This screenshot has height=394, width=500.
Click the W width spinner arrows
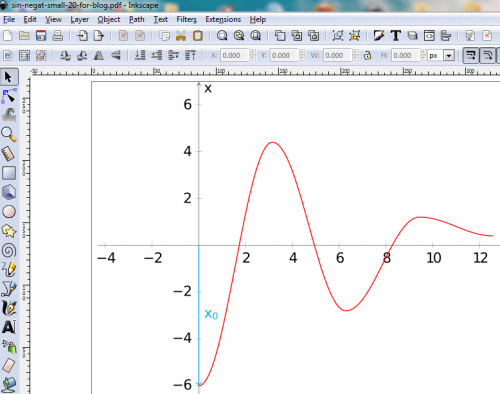(x=355, y=55)
